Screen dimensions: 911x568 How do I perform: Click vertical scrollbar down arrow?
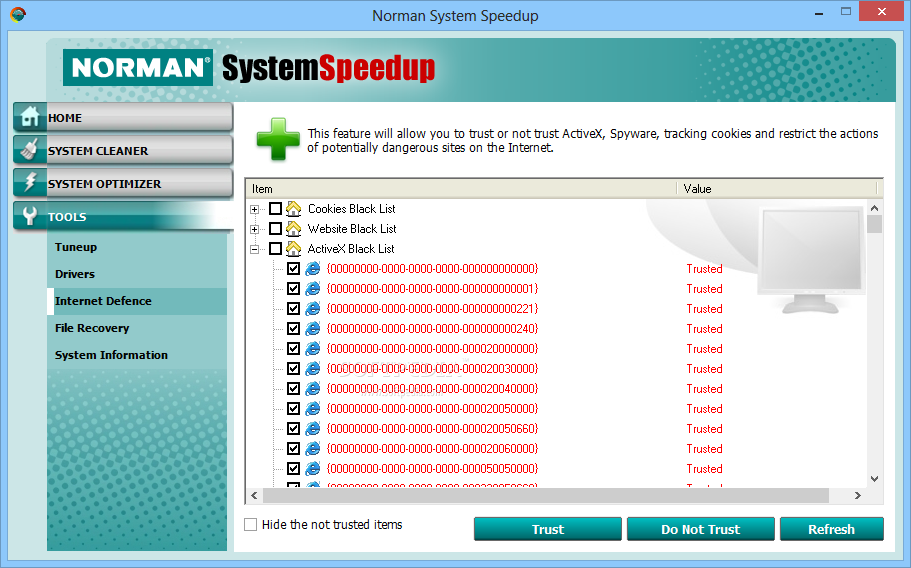pyautogui.click(x=874, y=479)
